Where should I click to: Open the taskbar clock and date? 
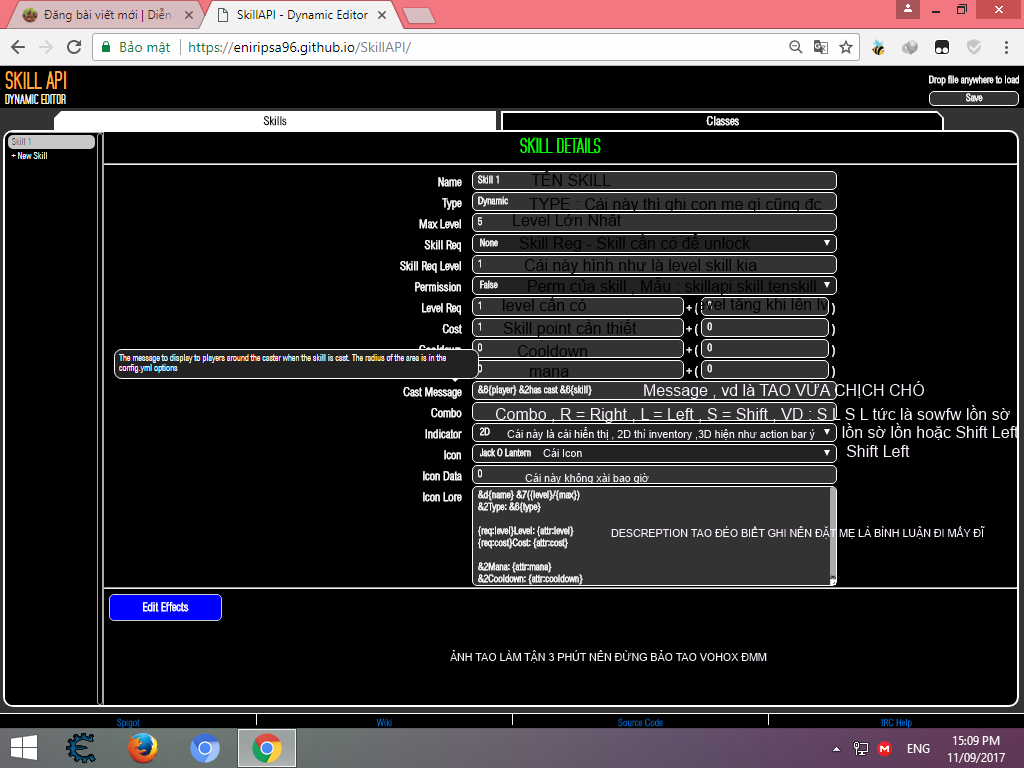[x=976, y=748]
